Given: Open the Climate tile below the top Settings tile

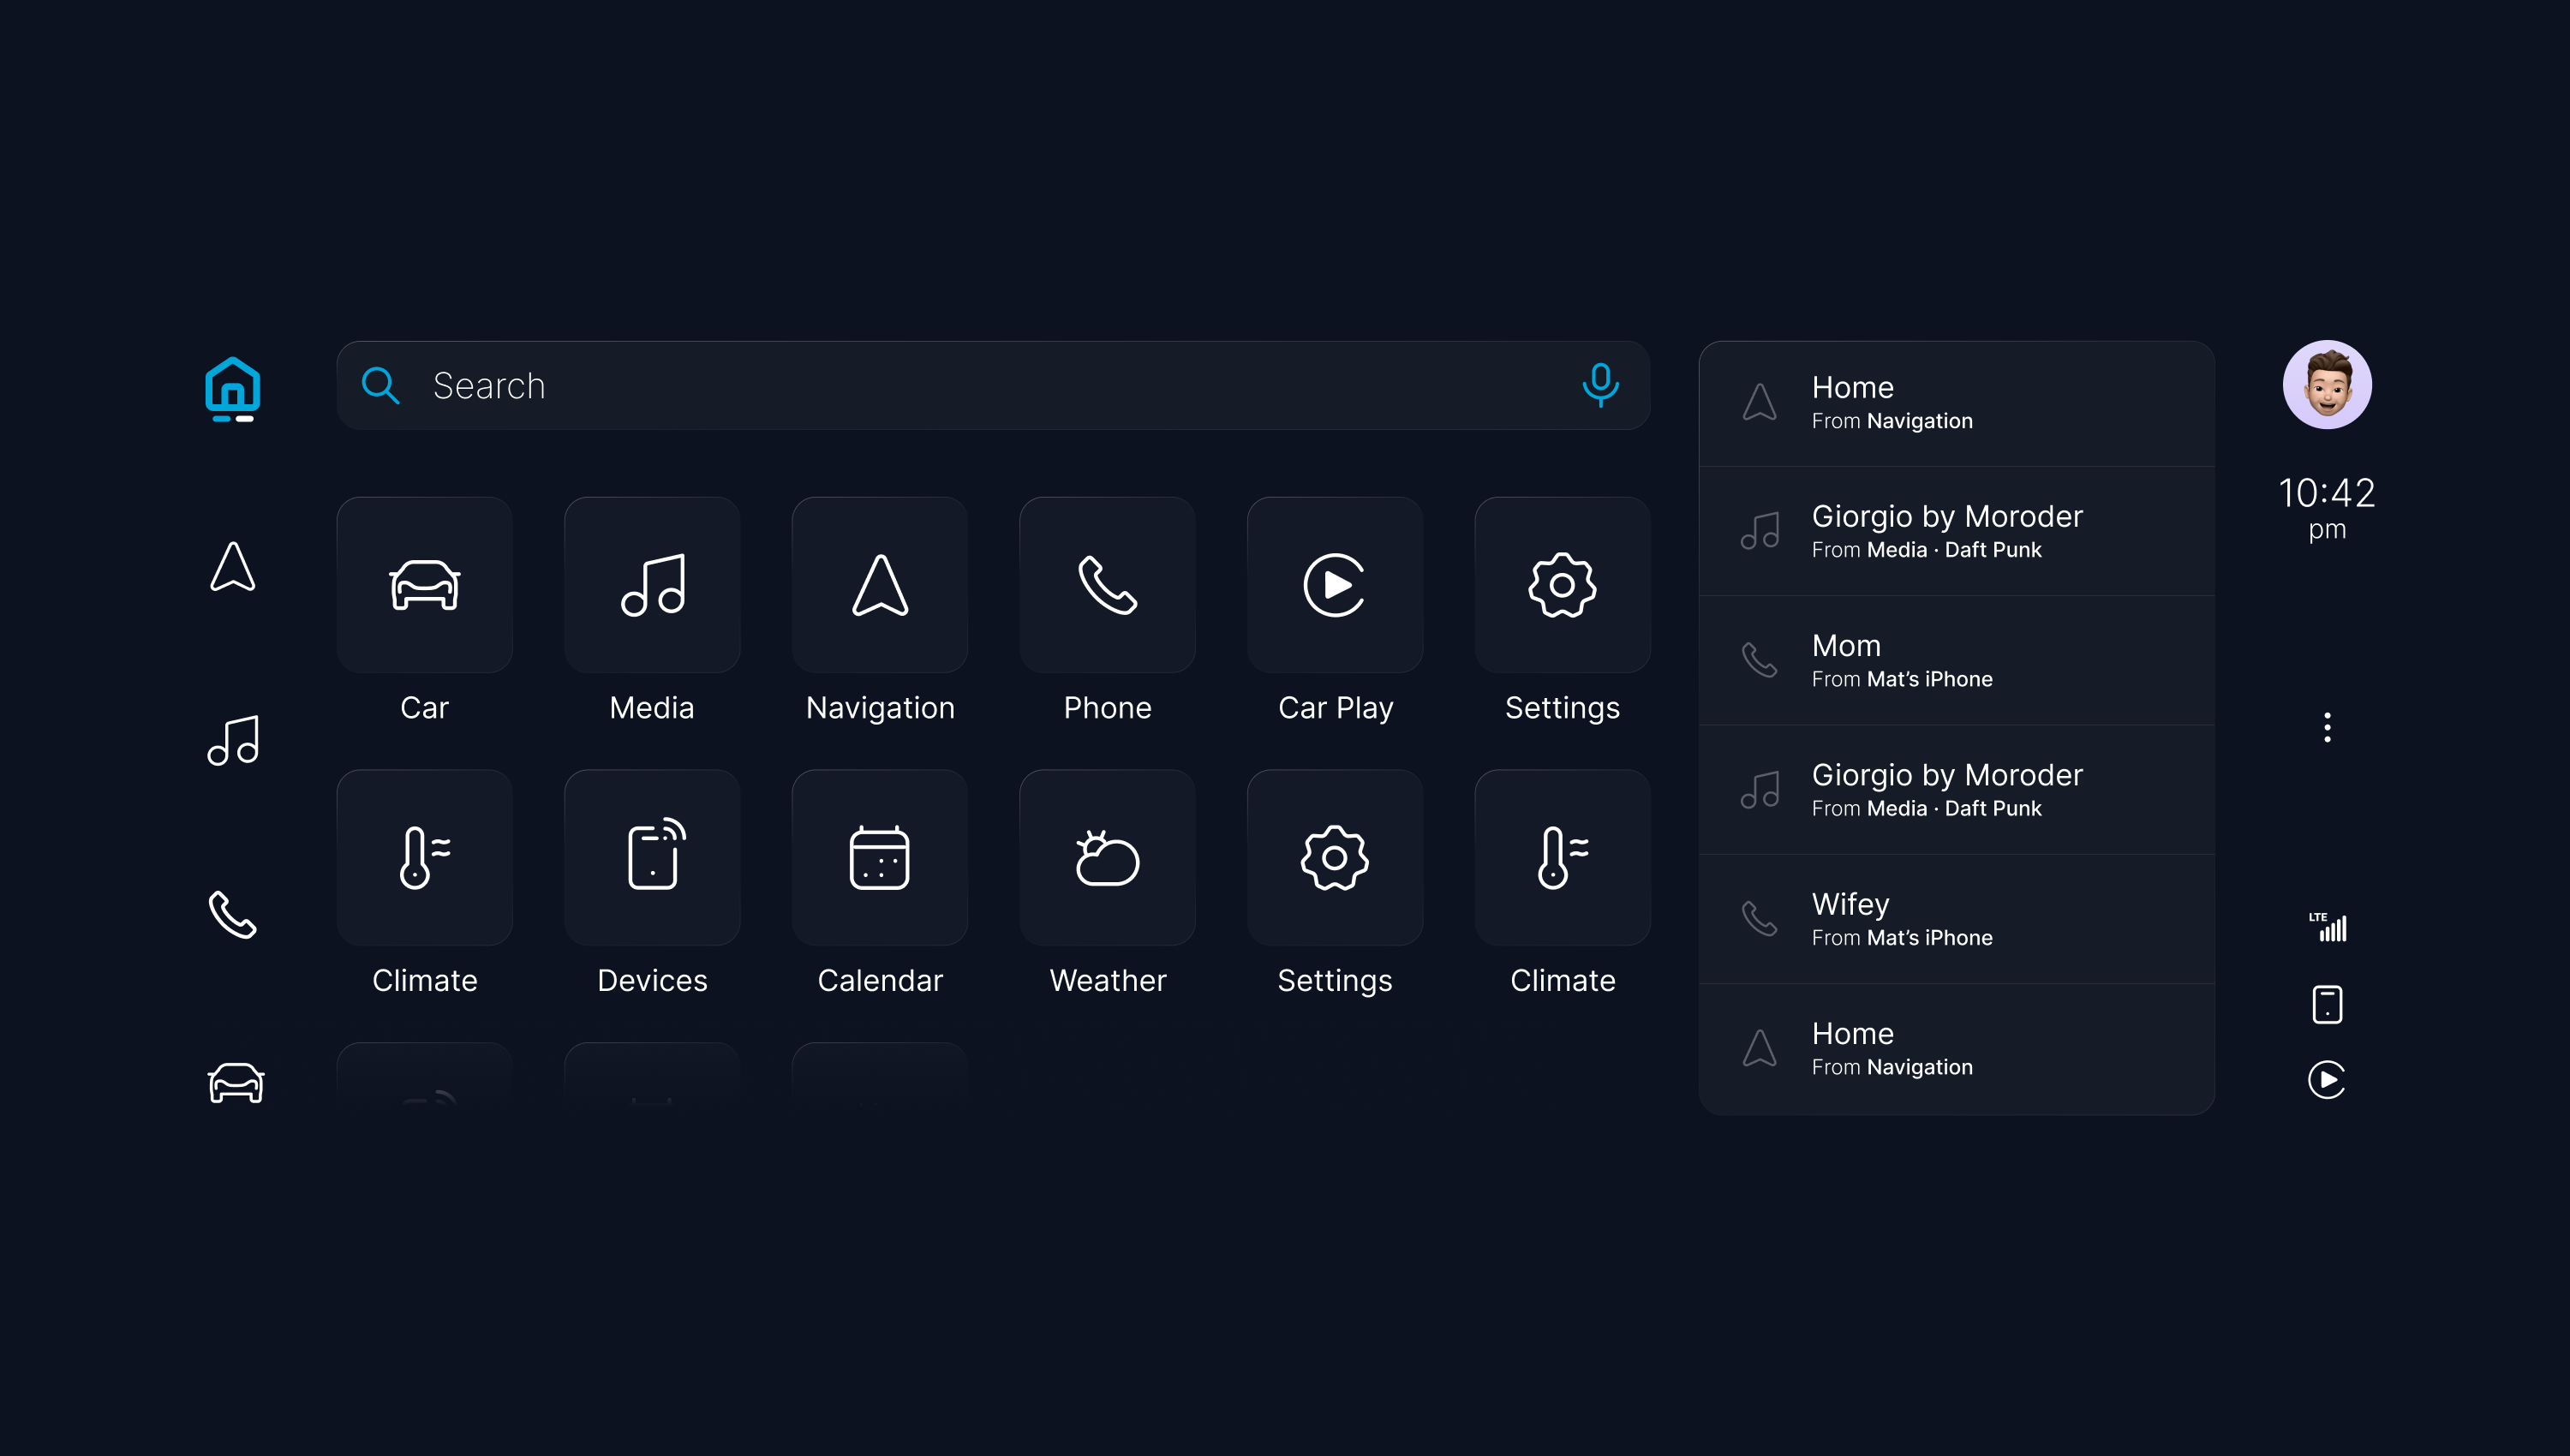Looking at the screenshot, I should pyautogui.click(x=1562, y=857).
